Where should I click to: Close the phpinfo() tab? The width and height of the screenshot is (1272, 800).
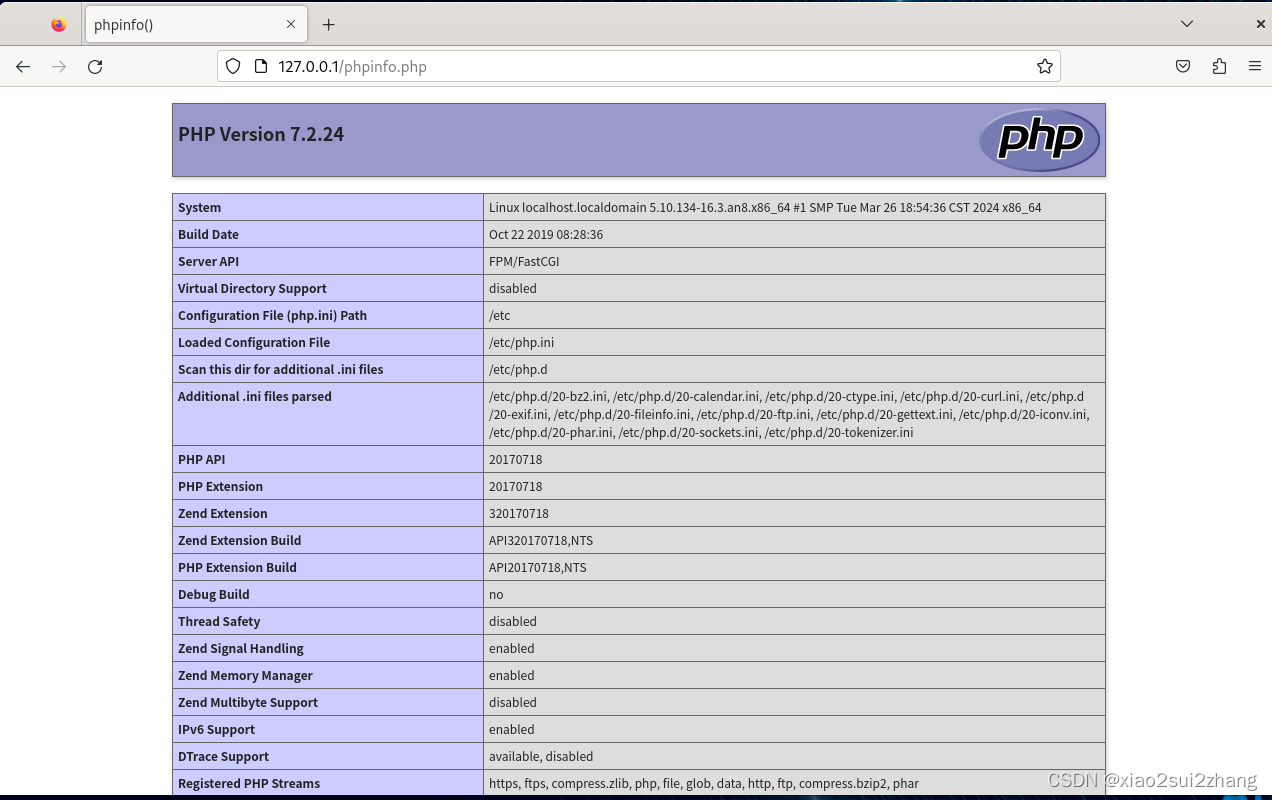pyautogui.click(x=291, y=24)
